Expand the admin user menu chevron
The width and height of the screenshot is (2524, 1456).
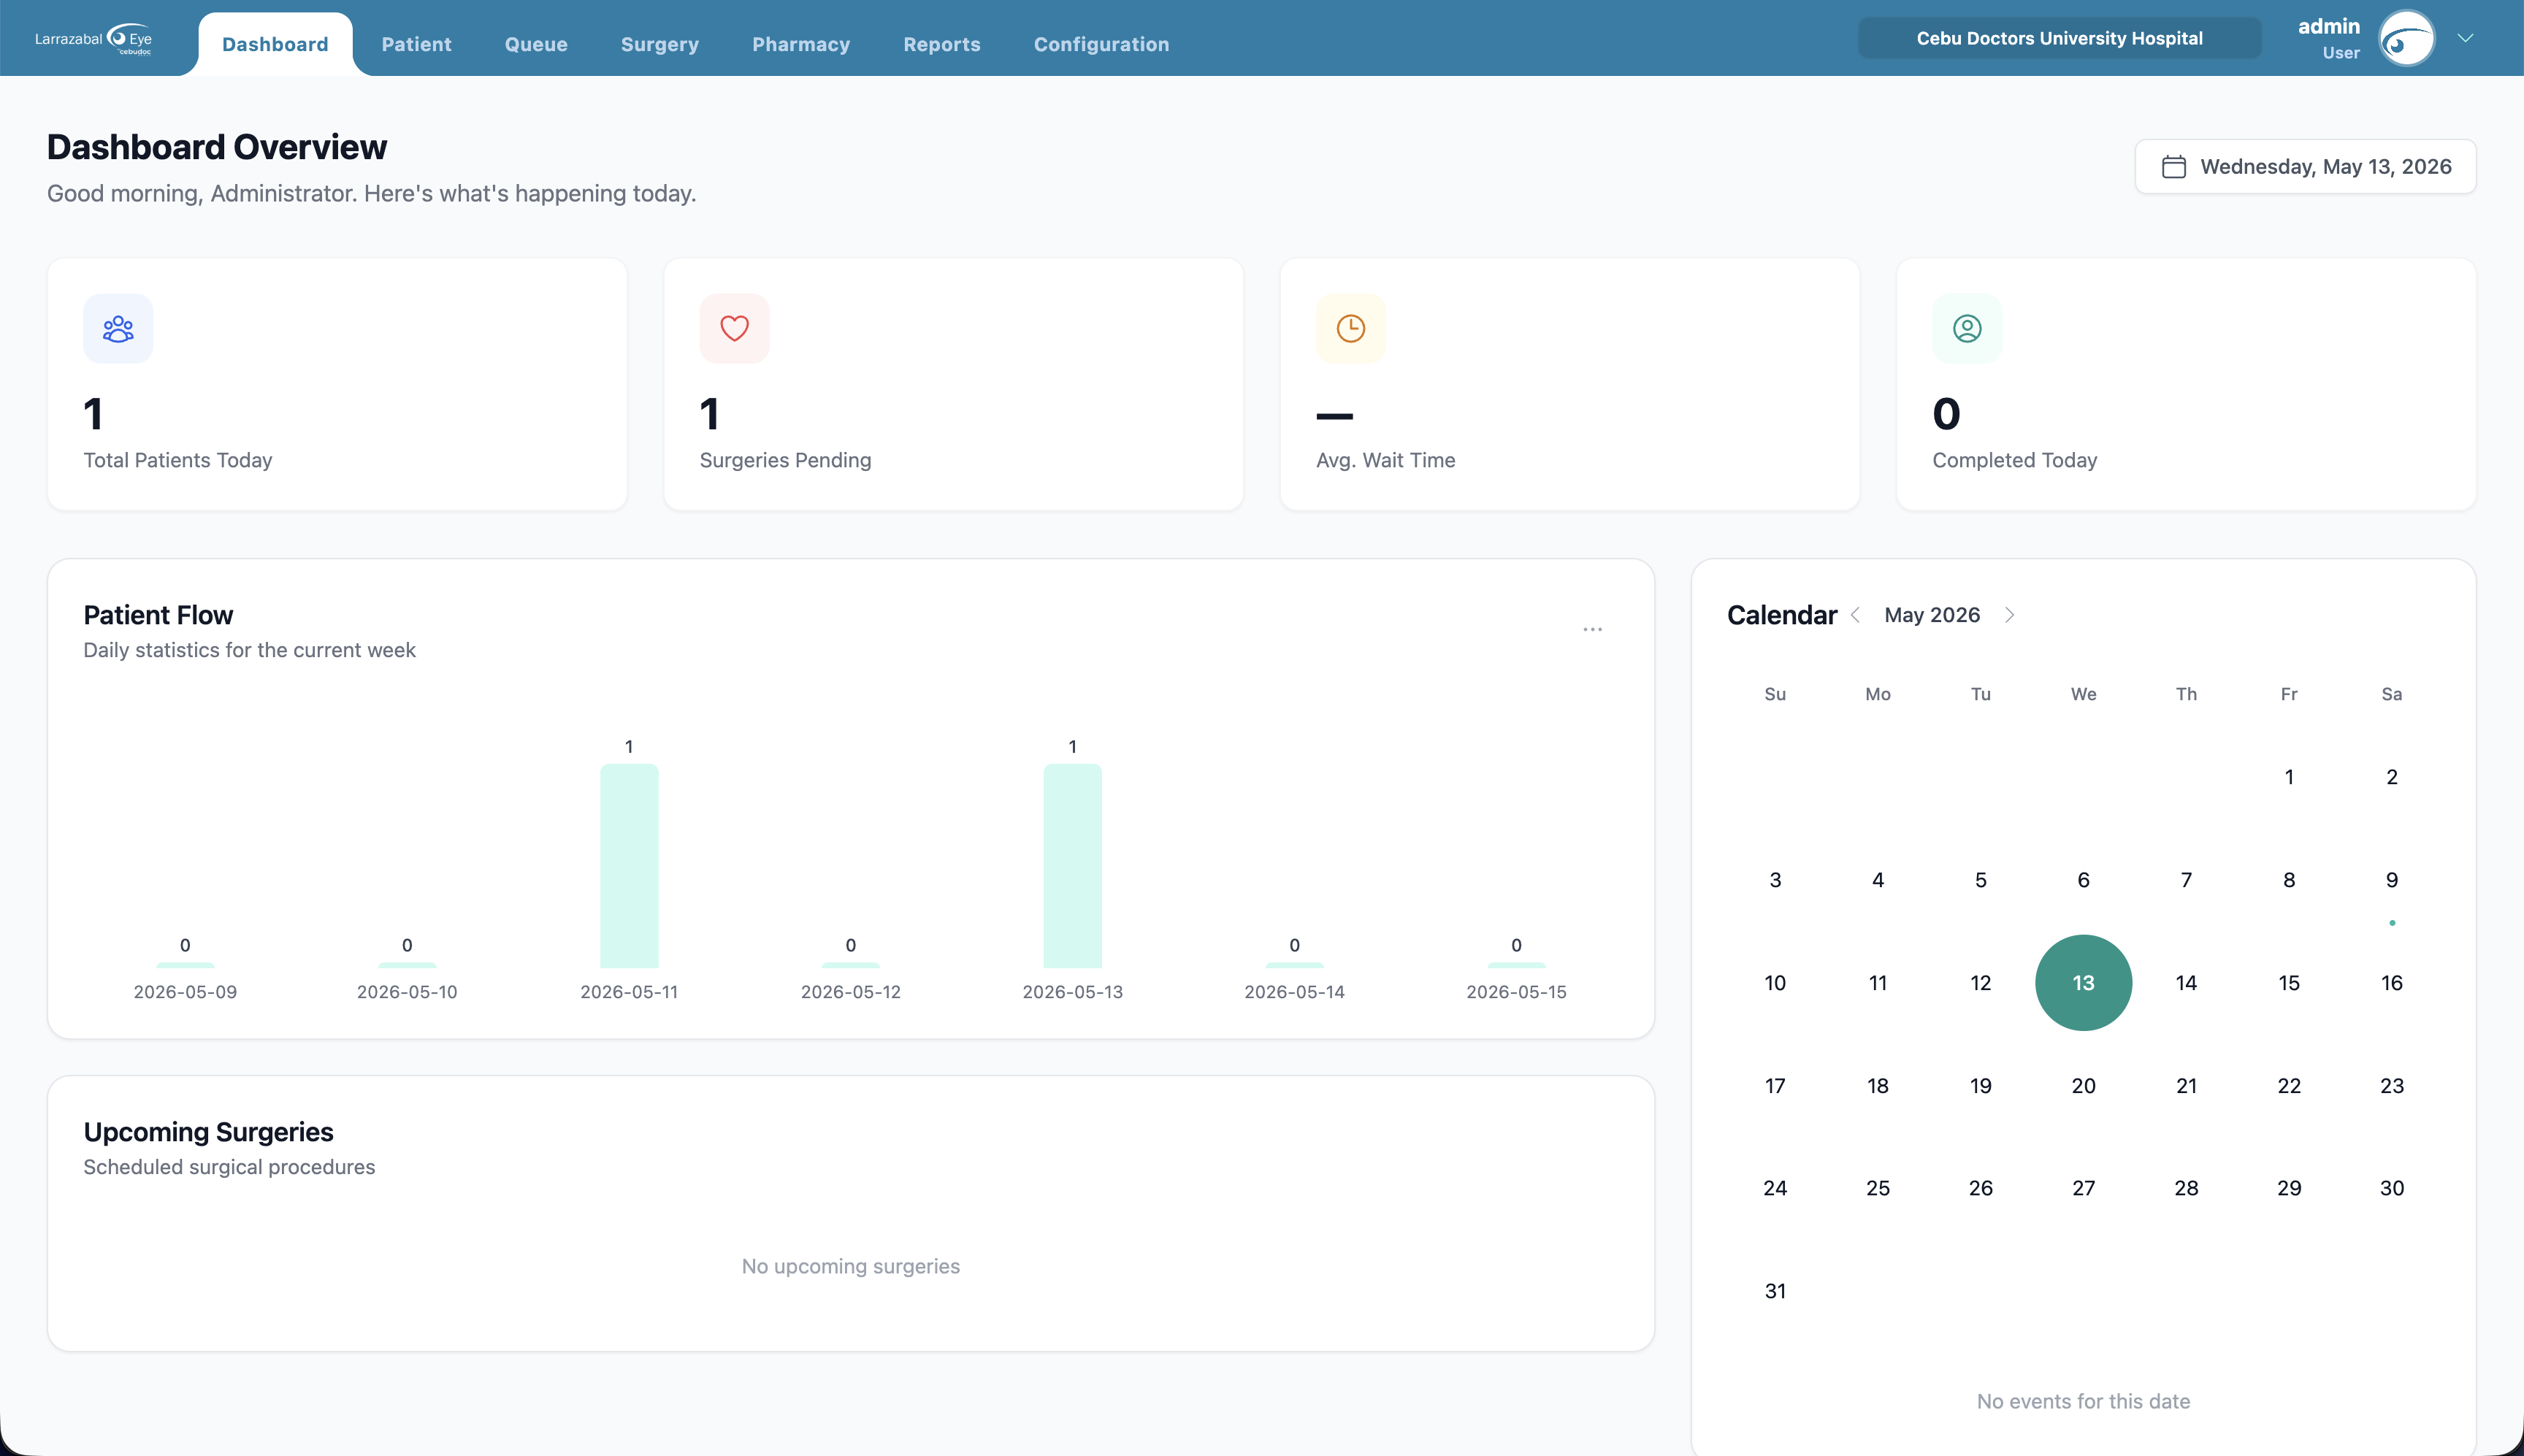coord(2465,39)
